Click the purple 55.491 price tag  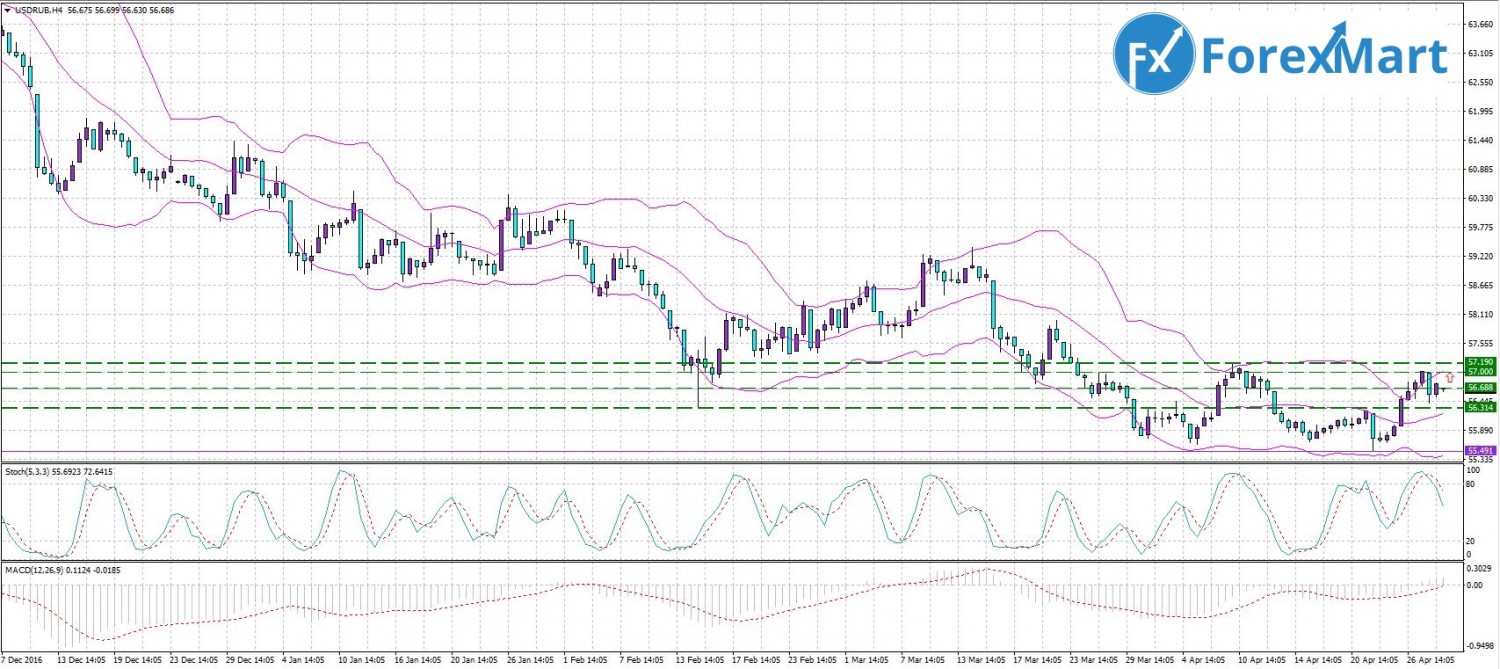pos(1479,451)
